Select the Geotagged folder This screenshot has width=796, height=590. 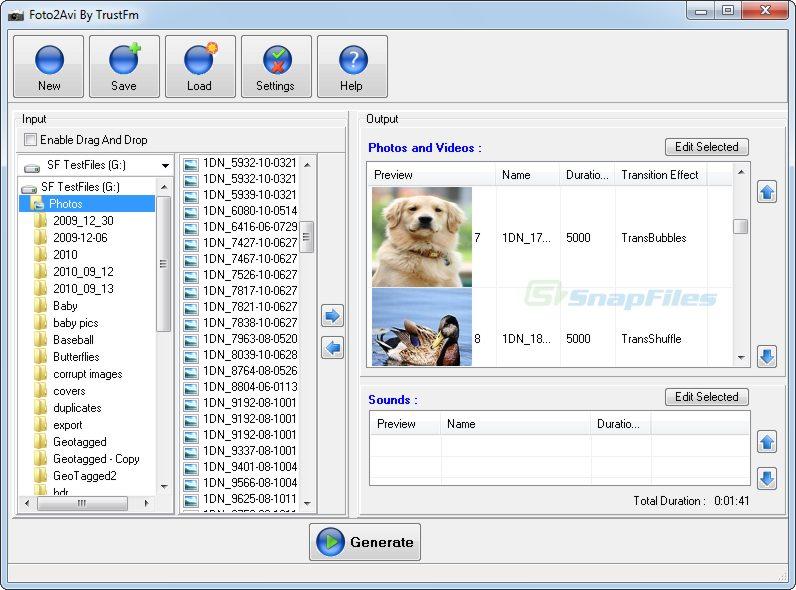[x=80, y=442]
